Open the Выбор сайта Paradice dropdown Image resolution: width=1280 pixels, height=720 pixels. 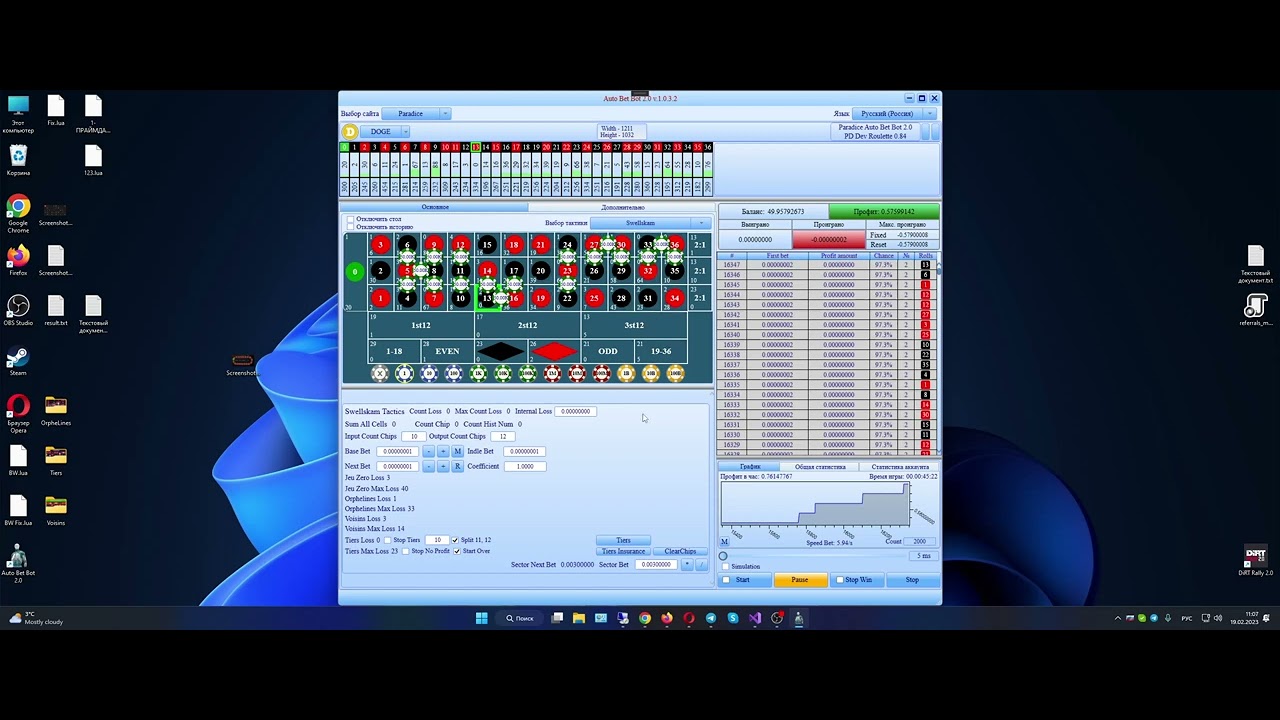point(417,113)
